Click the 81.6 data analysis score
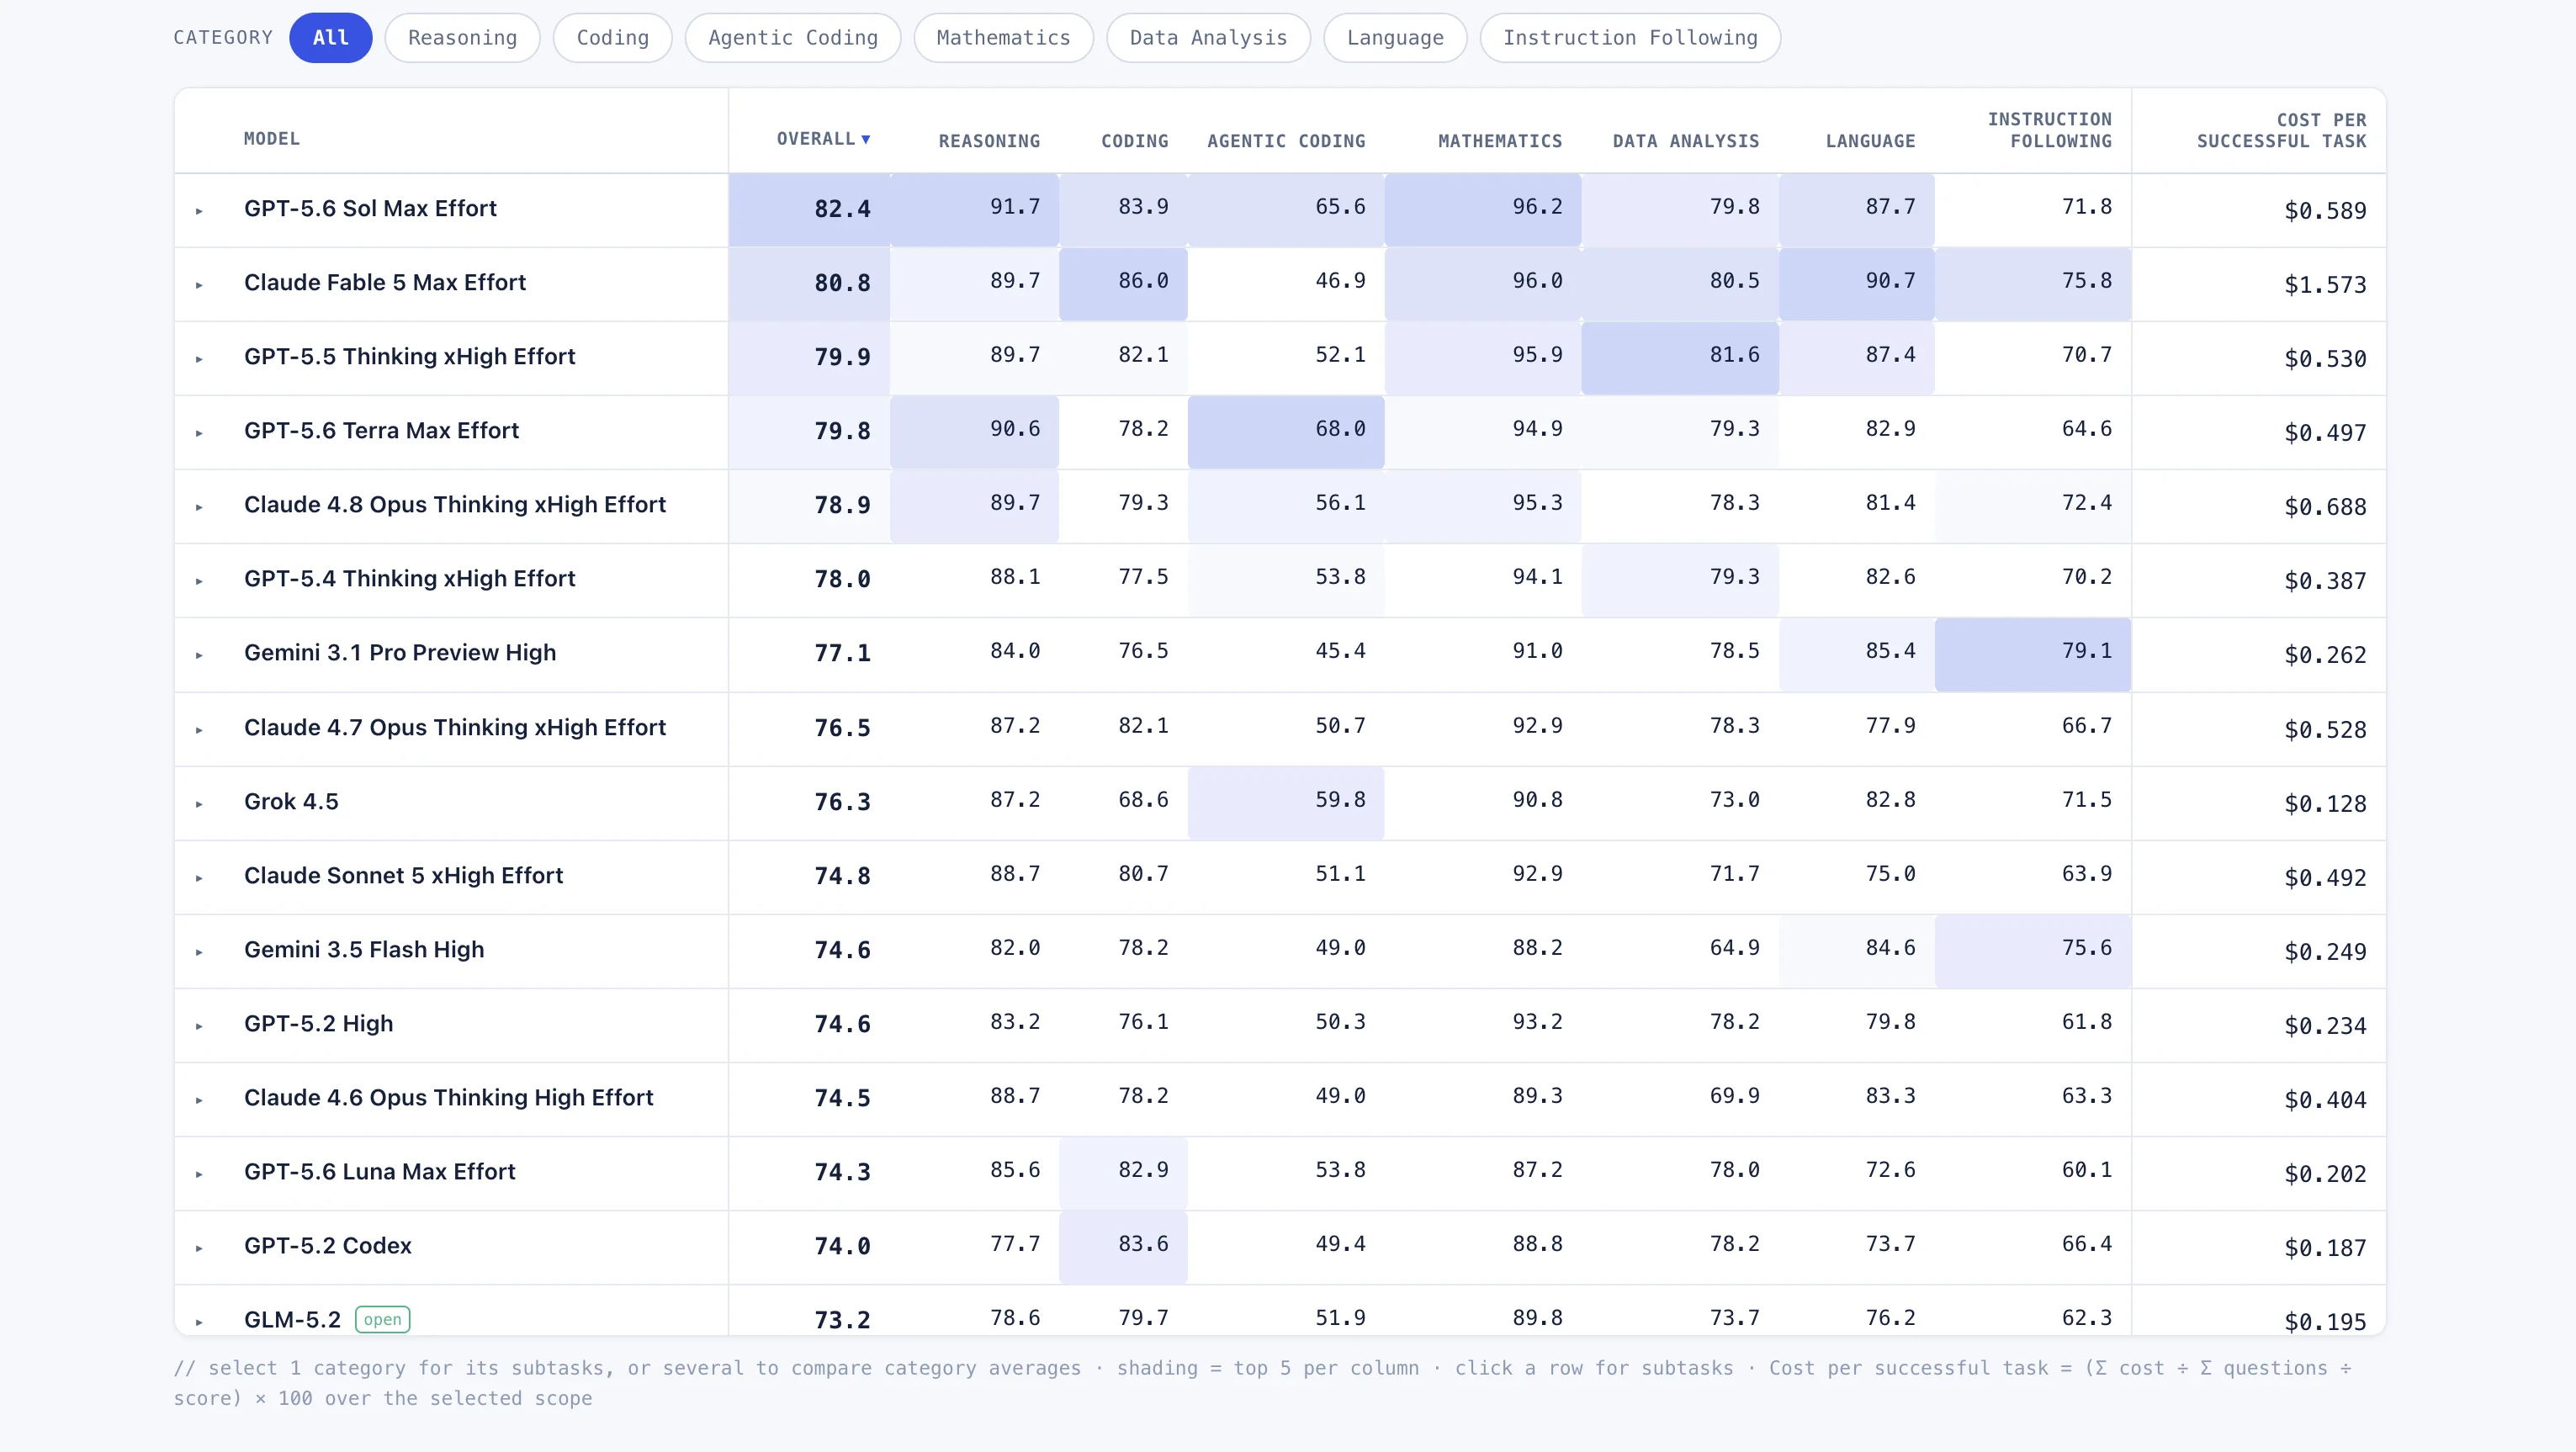 click(1734, 355)
